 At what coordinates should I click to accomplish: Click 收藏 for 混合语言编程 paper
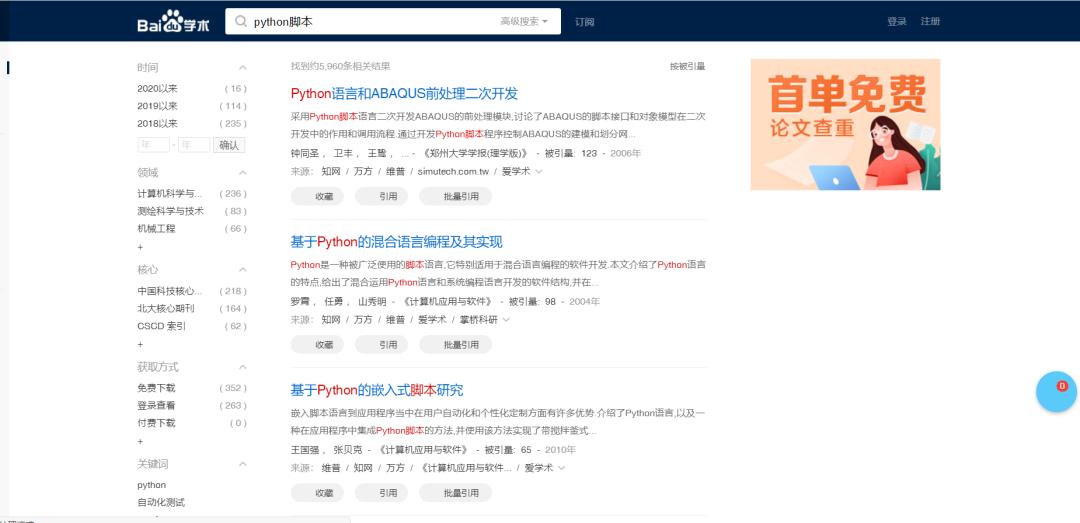pyautogui.click(x=317, y=345)
